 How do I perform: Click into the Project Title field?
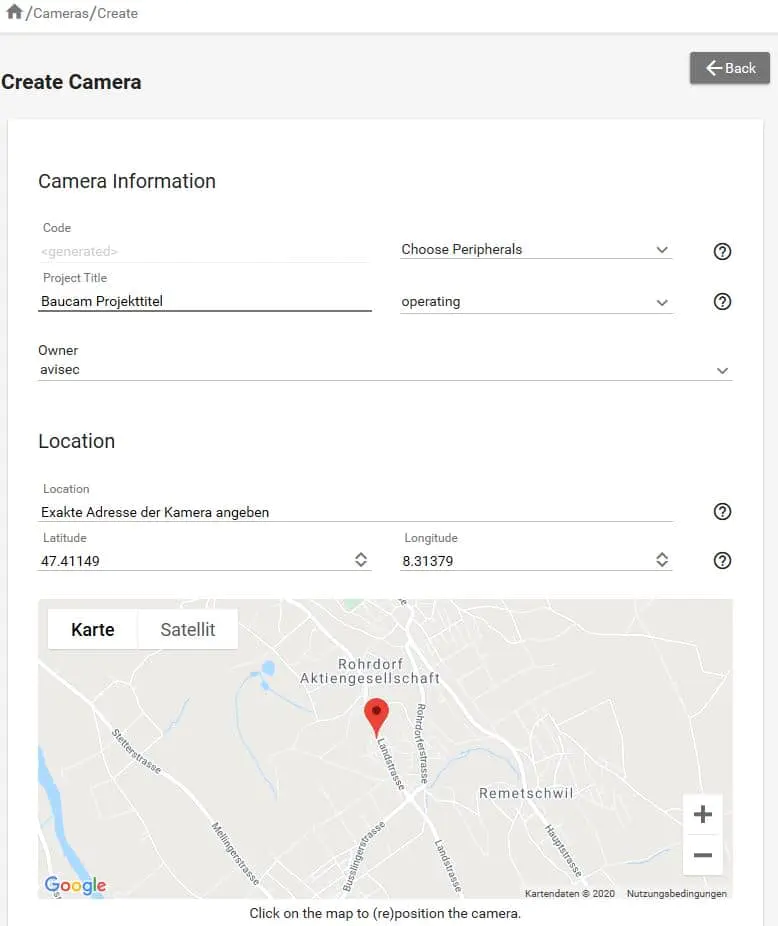pyautogui.click(x=204, y=301)
